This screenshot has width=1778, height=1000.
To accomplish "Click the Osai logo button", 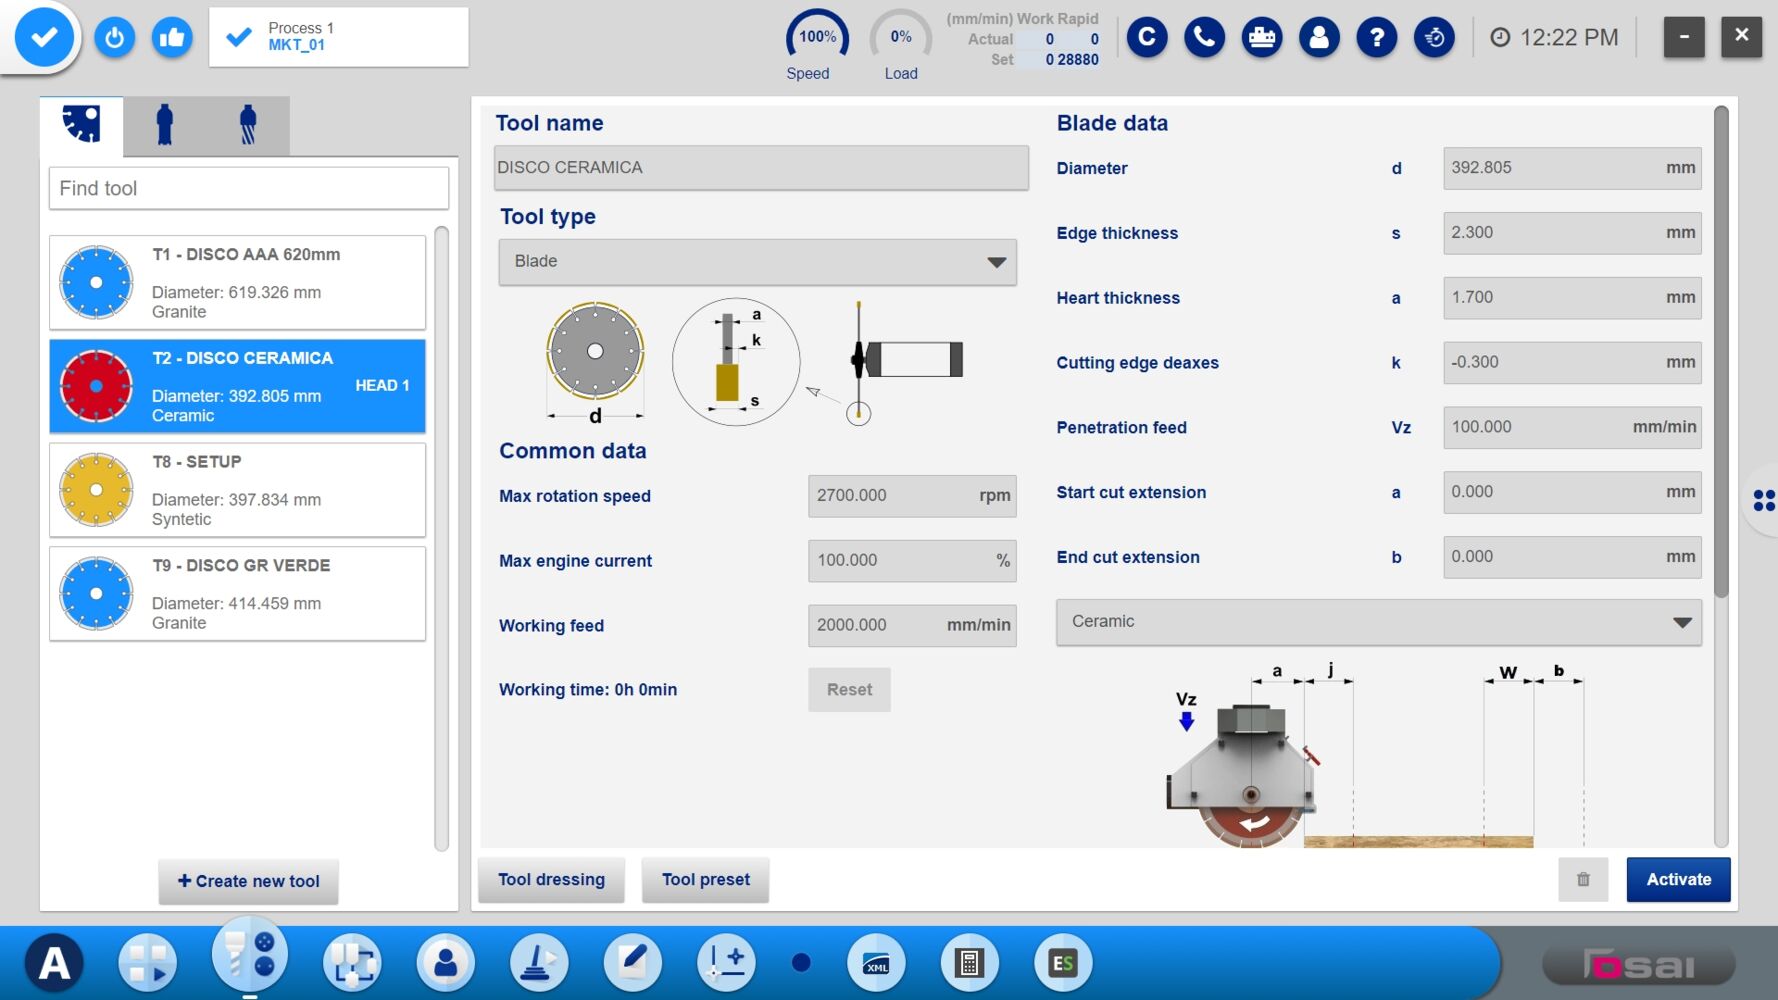I will [1639, 965].
